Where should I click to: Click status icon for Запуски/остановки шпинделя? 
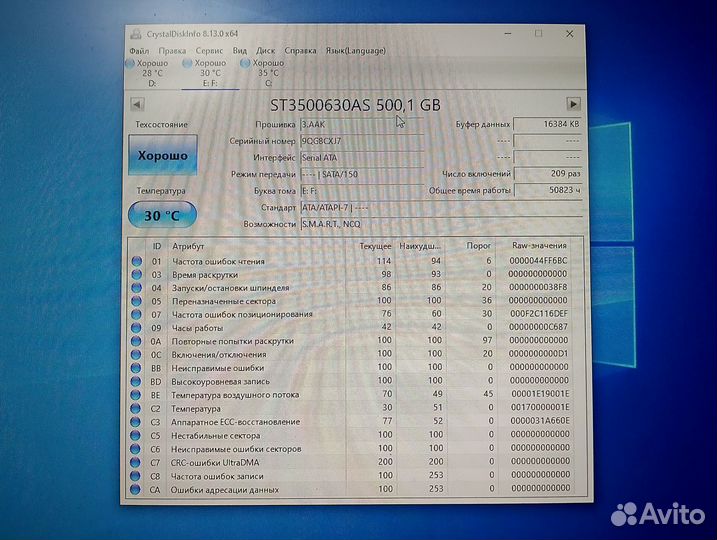136,288
